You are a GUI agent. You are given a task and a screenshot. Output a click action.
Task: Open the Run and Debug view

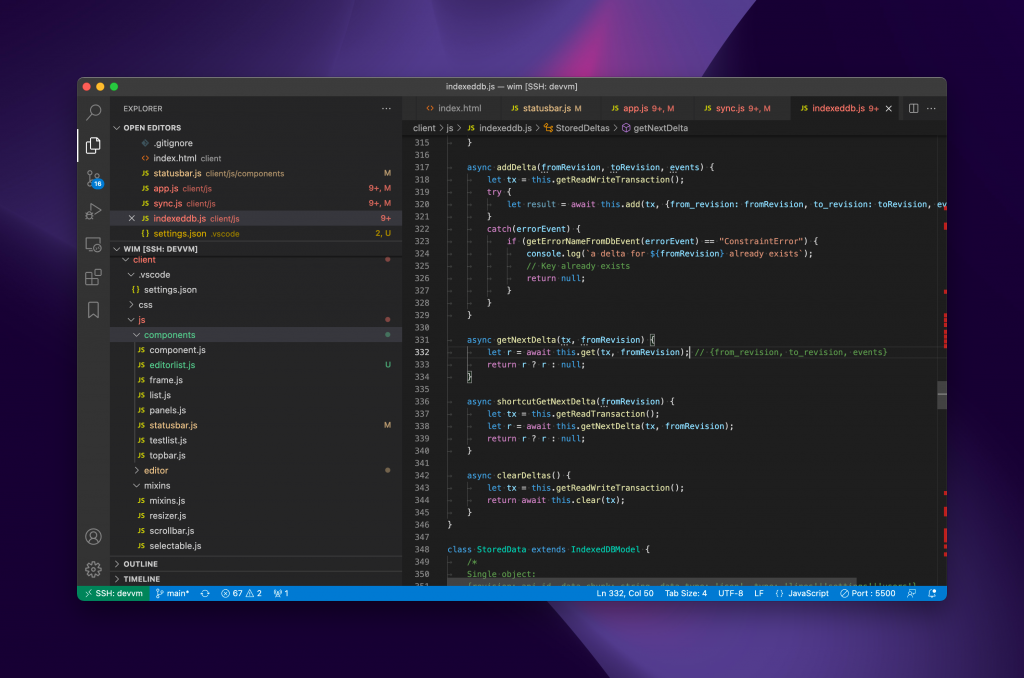click(x=93, y=211)
